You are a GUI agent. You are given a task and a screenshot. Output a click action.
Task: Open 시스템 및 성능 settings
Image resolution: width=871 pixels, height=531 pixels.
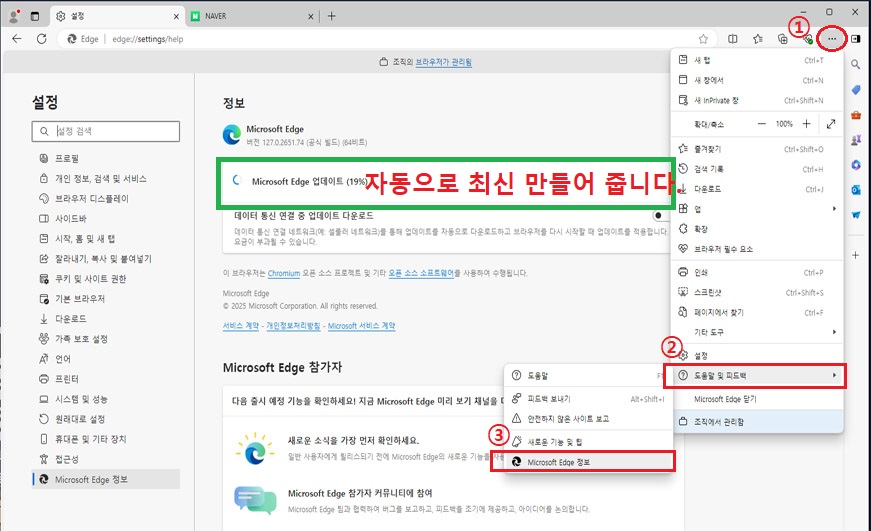[x=106, y=399]
